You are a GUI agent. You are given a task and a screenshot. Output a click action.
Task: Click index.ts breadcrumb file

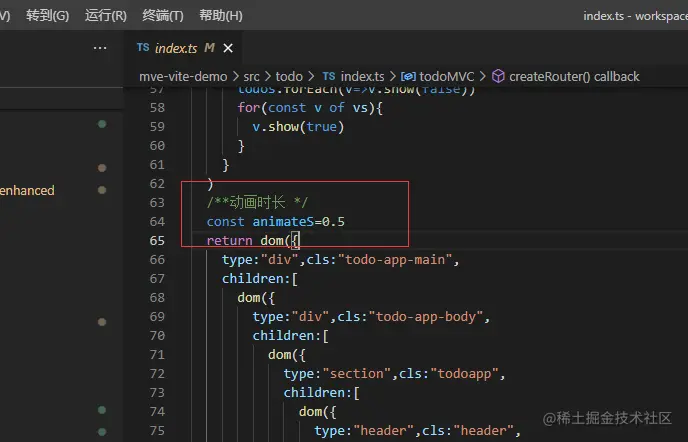(x=362, y=76)
